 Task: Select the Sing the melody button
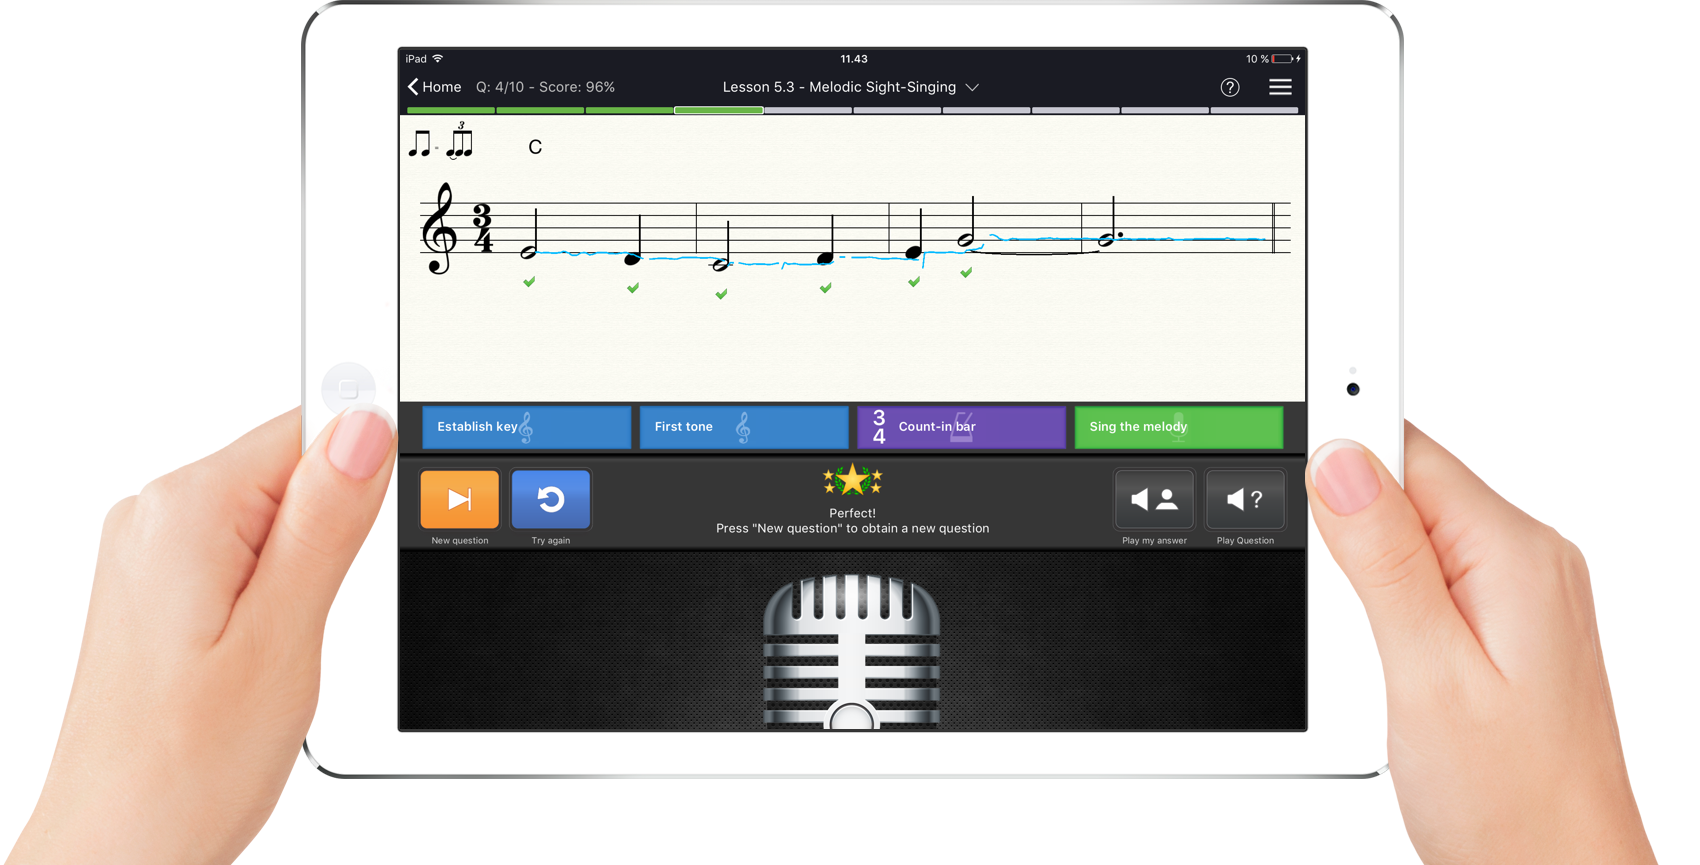point(1178,427)
